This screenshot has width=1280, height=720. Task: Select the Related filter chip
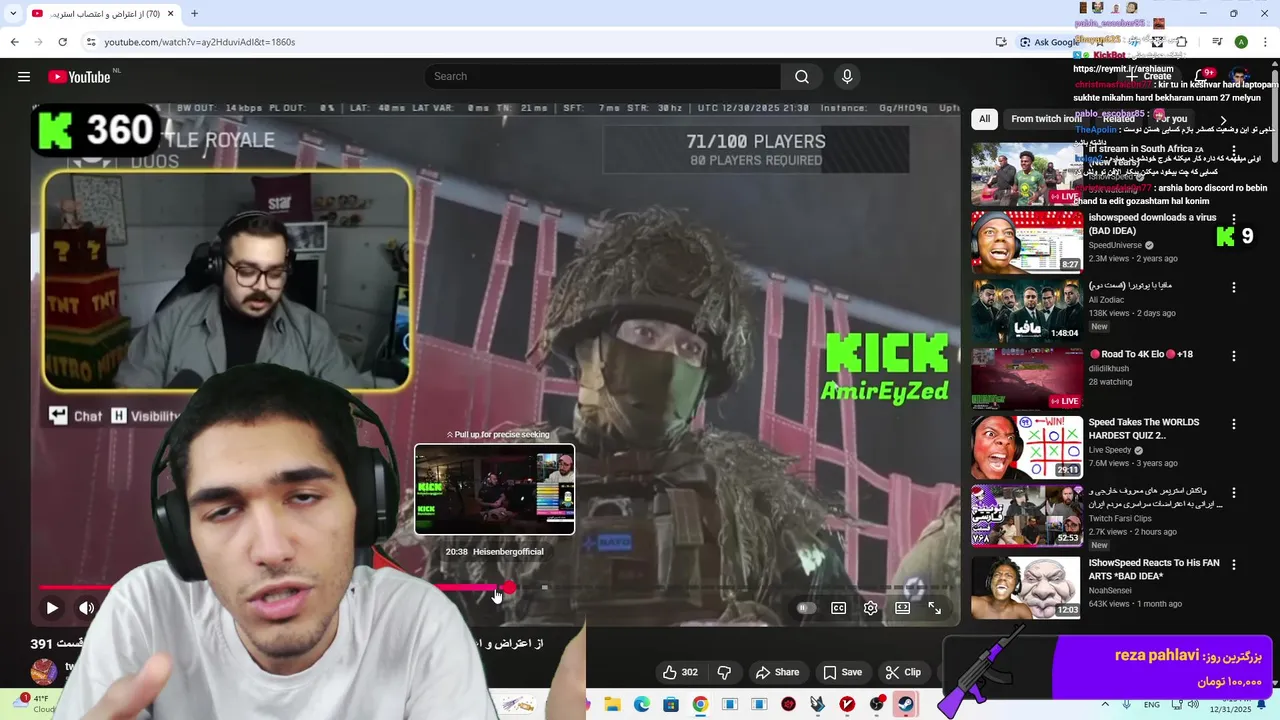(x=1119, y=119)
